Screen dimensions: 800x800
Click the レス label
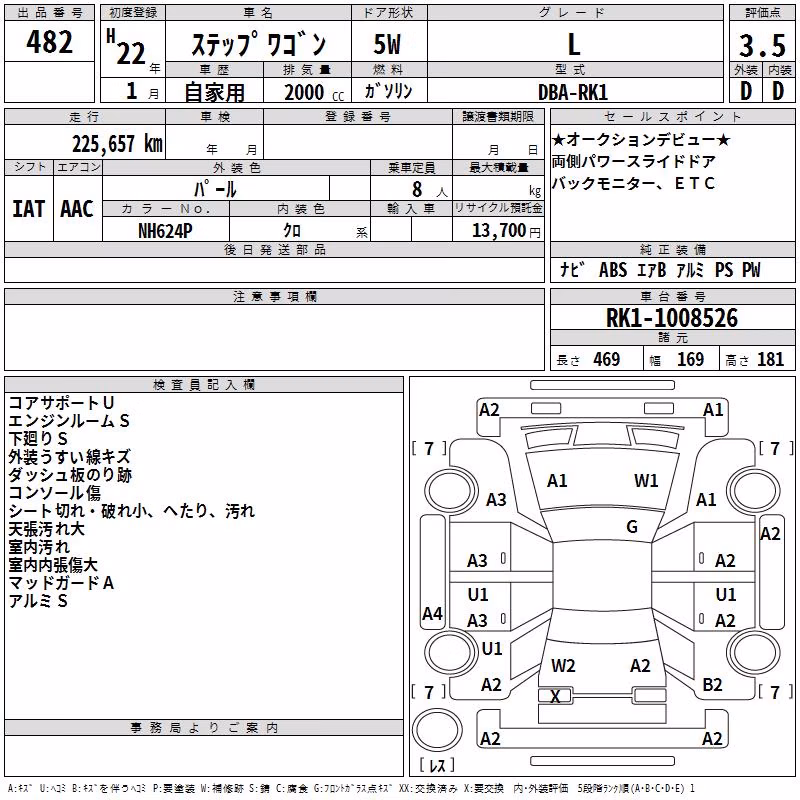[437, 765]
